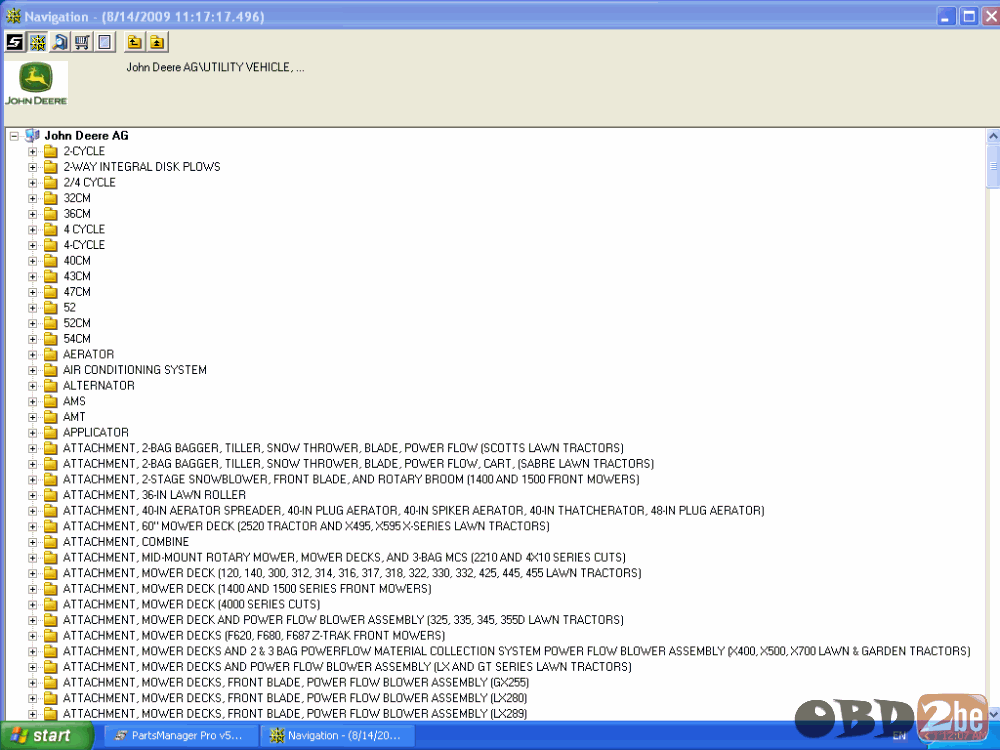This screenshot has height=750, width=1000.
Task: Click the scrollbar up arrow of the tree
Action: click(993, 136)
